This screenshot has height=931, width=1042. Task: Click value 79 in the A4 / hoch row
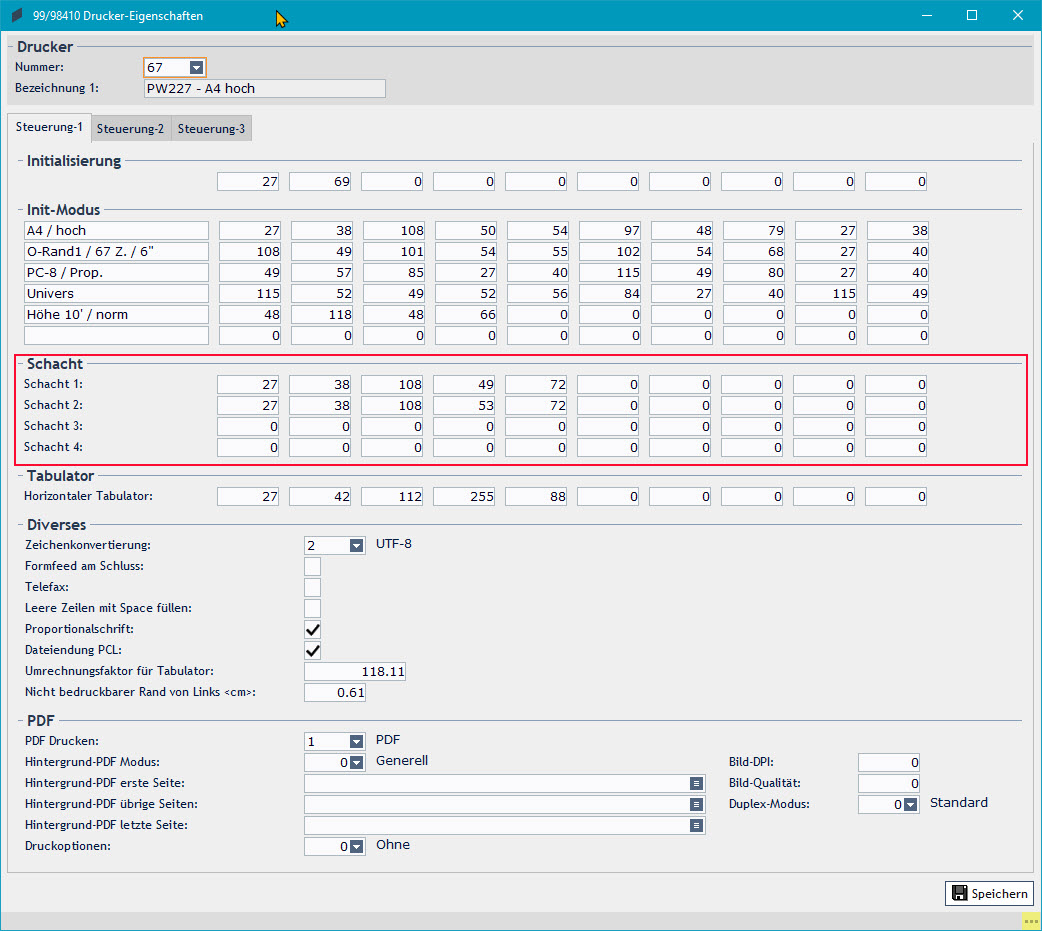(x=754, y=231)
